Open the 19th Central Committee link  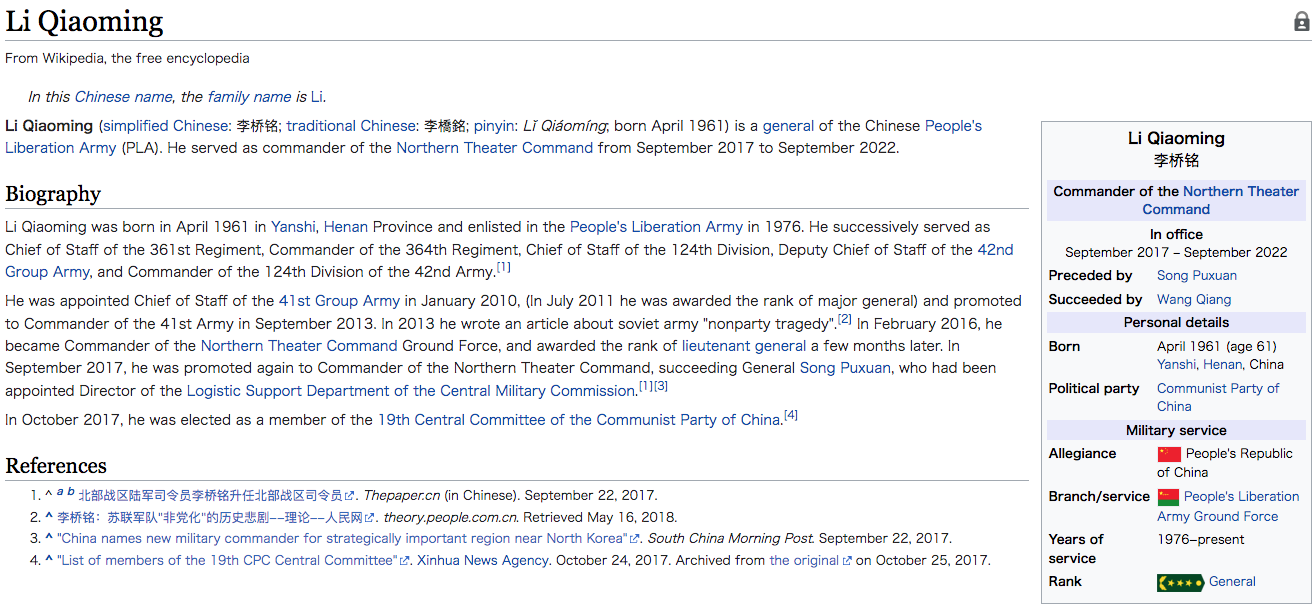point(578,420)
